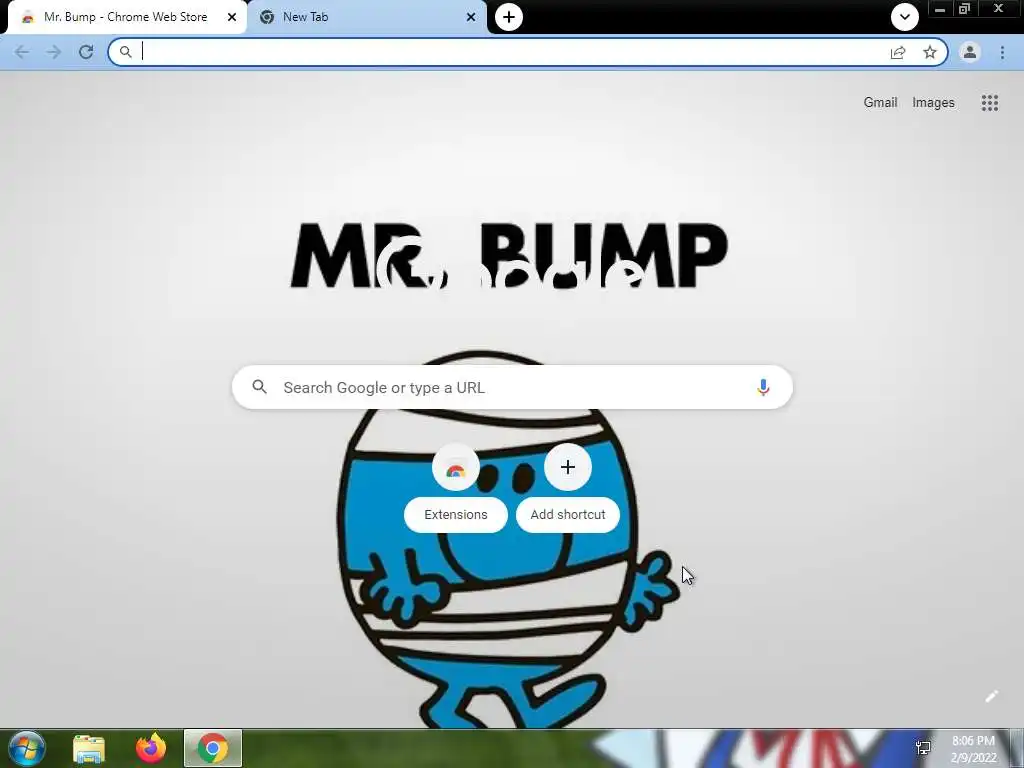
Task: Click the address bar field
Action: tap(528, 52)
